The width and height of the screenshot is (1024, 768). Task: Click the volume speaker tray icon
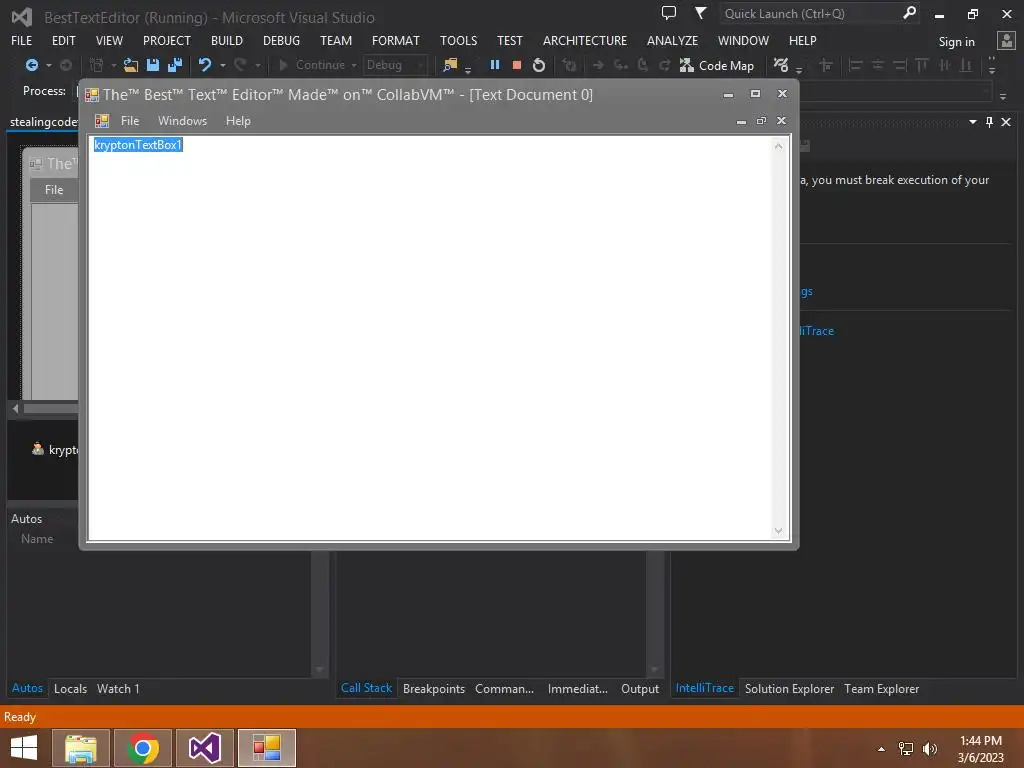click(x=930, y=748)
